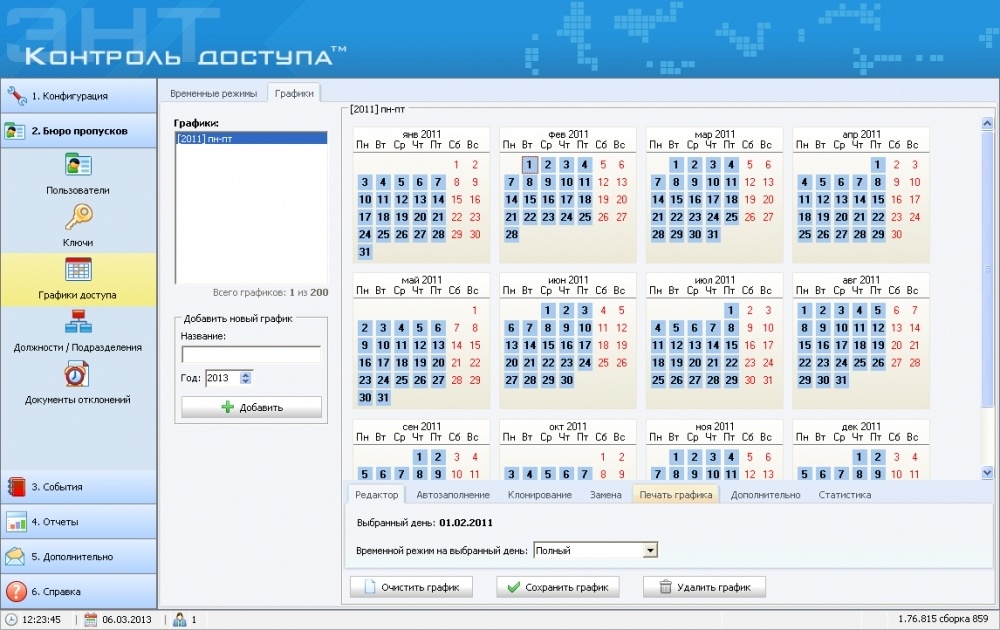Click the Год year spinner arrows
Screen dimensions: 1000x630
pyautogui.click(x=246, y=378)
